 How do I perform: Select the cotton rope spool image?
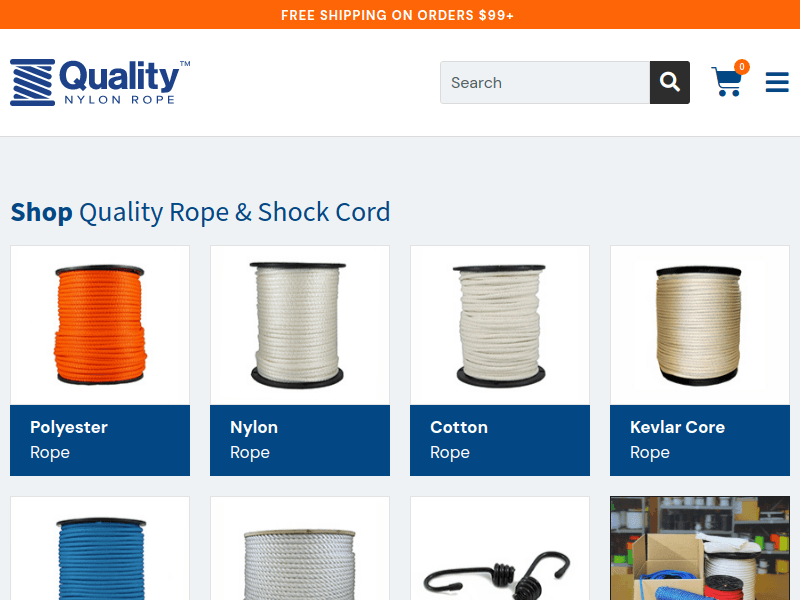[500, 326]
